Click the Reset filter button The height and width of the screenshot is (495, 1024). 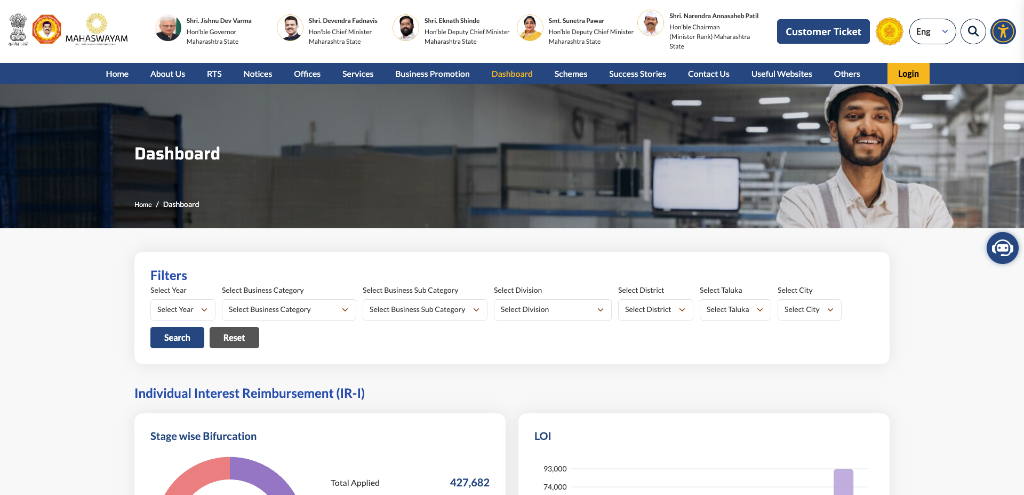234,338
